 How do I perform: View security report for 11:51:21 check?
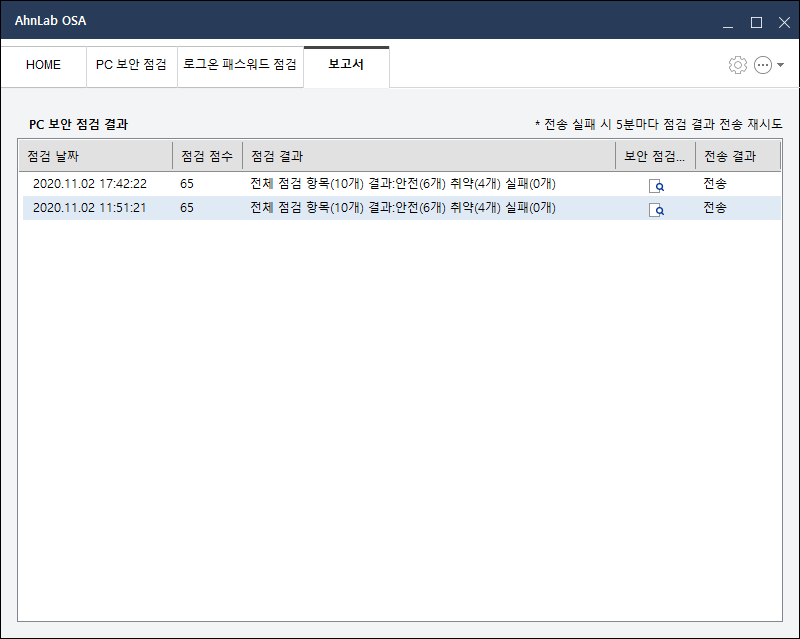coord(656,210)
